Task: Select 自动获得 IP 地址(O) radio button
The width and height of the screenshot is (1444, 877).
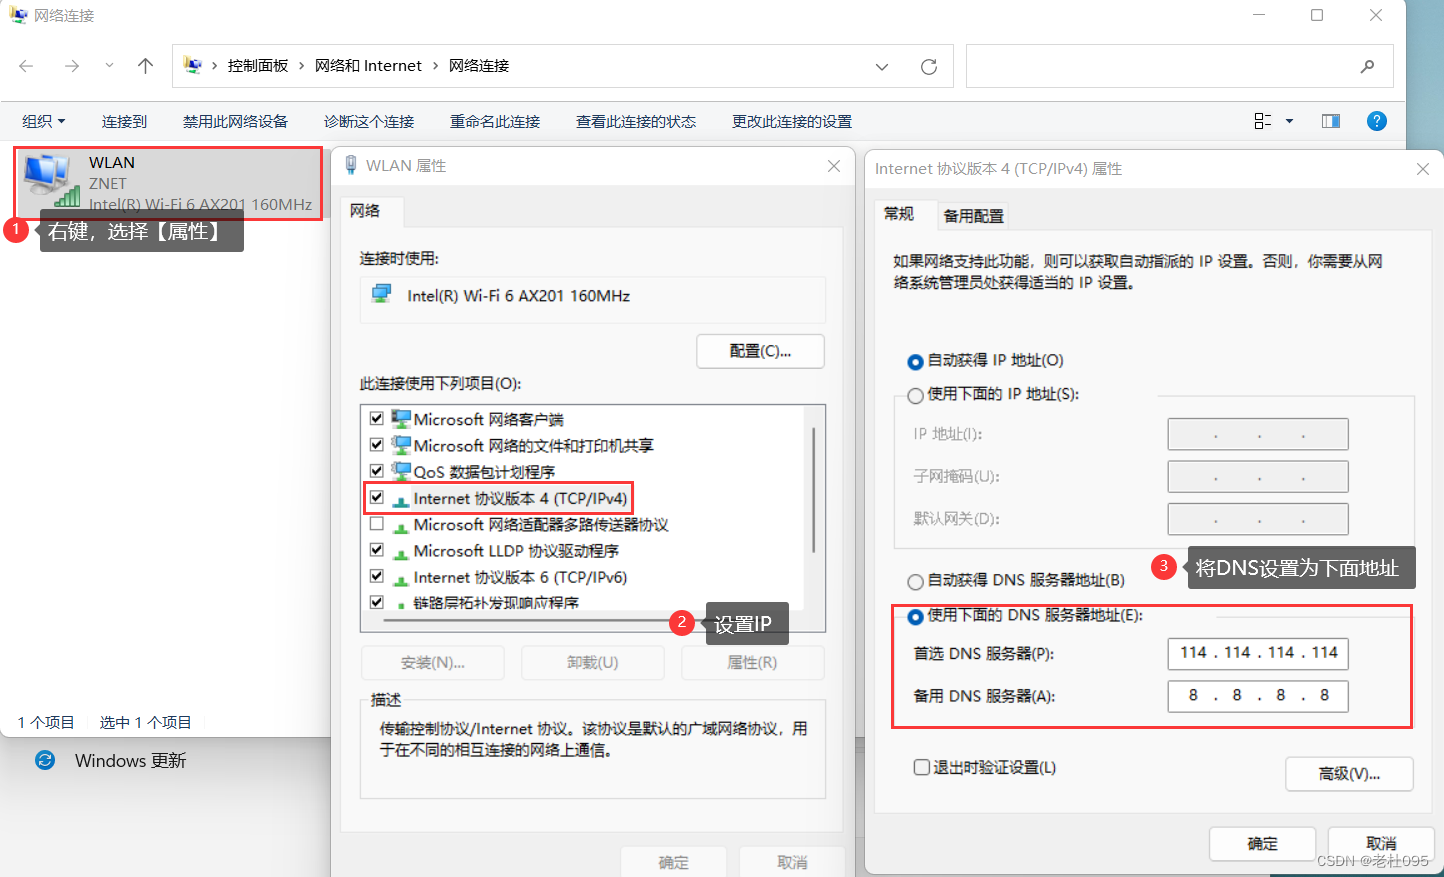Action: [915, 361]
